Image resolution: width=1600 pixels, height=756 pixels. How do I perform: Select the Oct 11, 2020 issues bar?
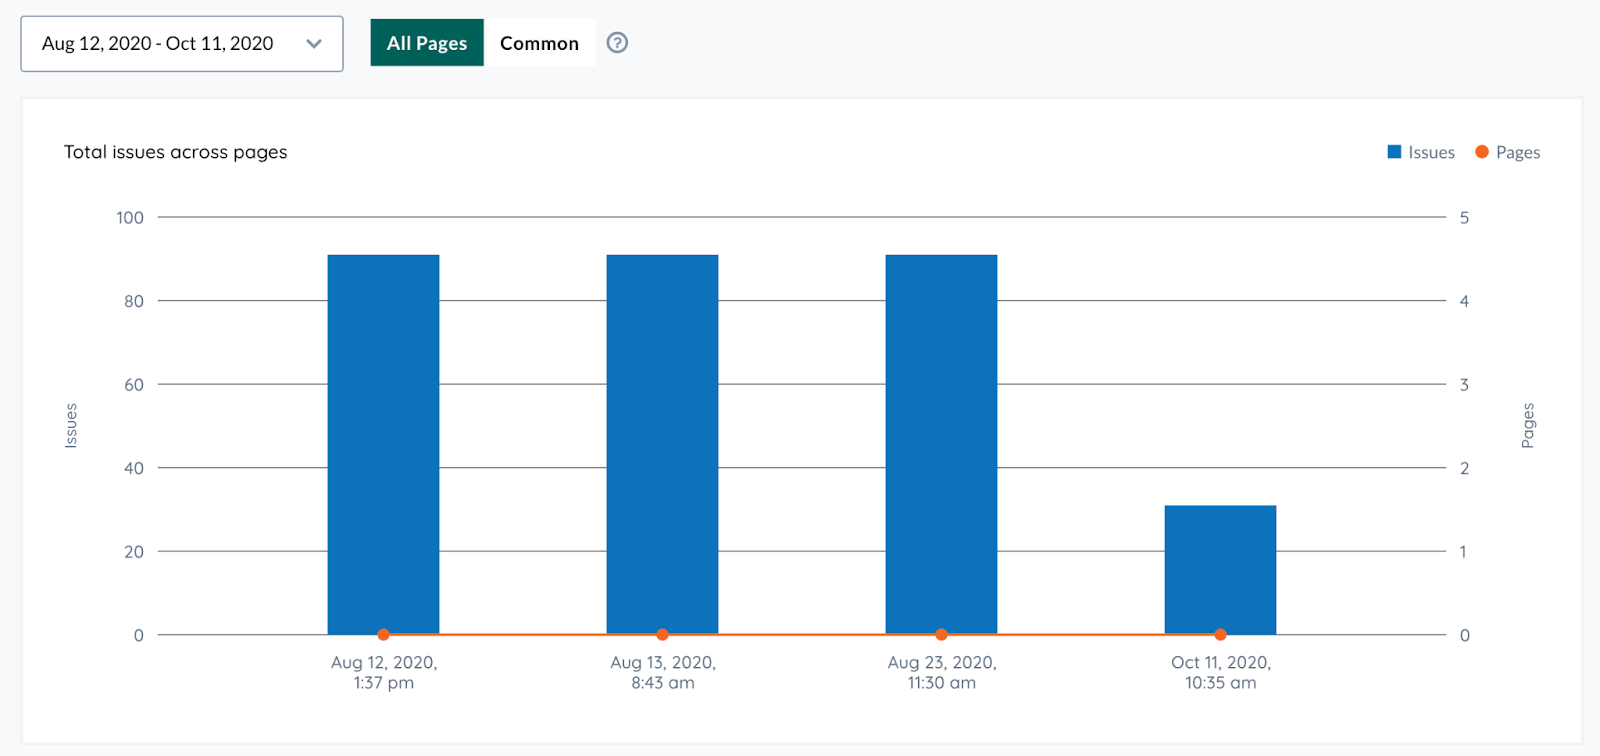1220,570
